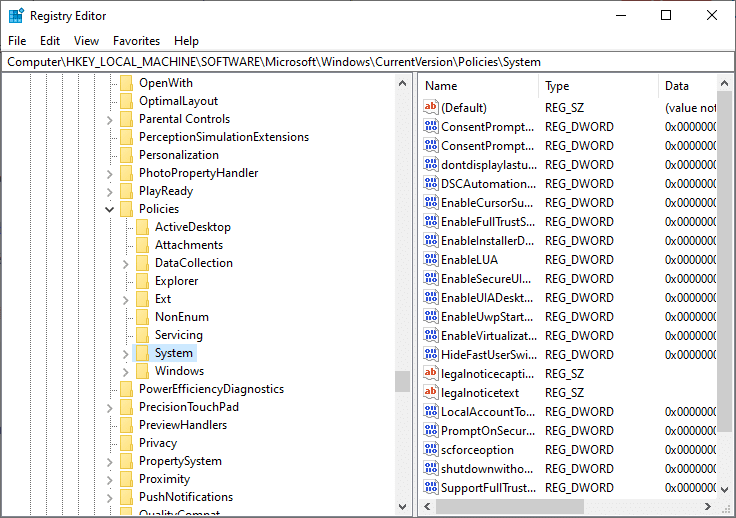
Task: Open the Edit menu
Action: pyautogui.click(x=50, y=41)
